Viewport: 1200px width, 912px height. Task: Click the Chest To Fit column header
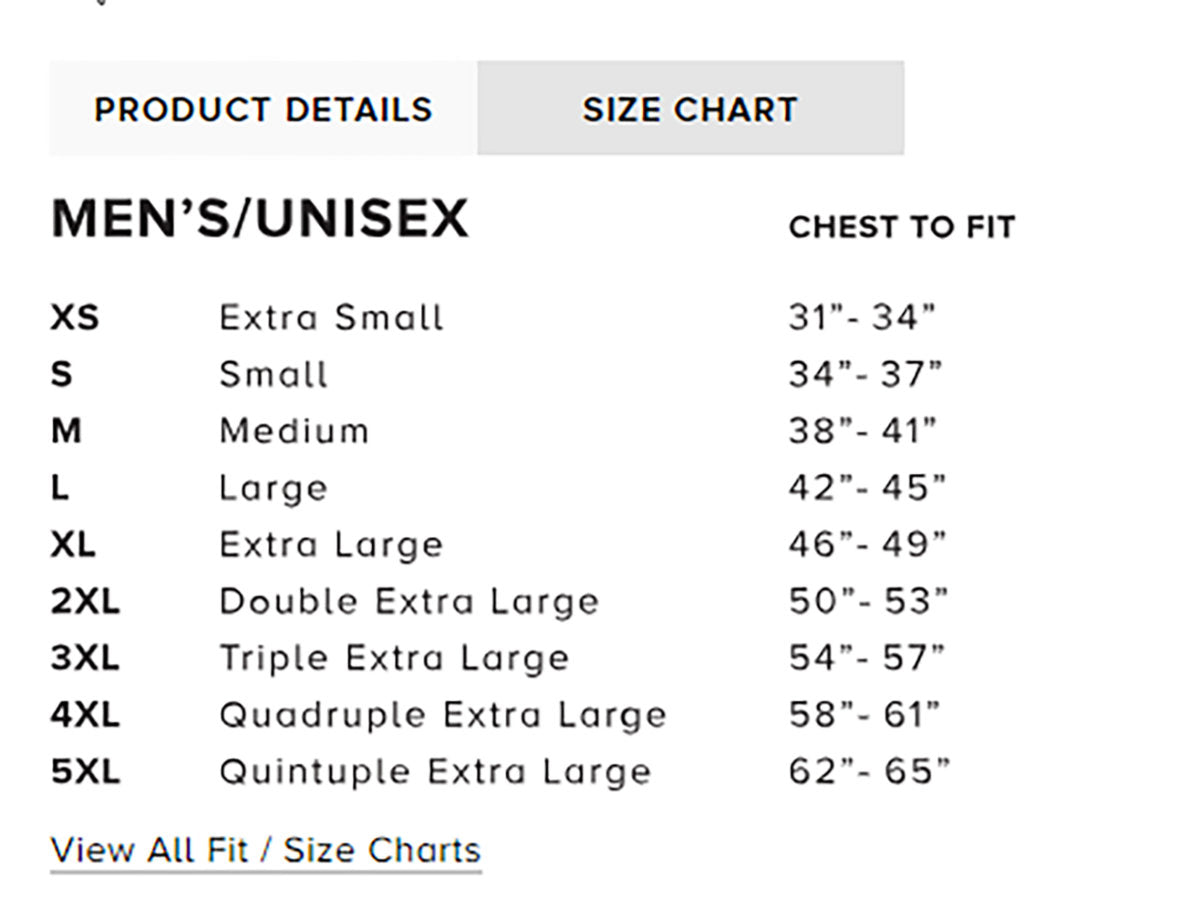901,228
